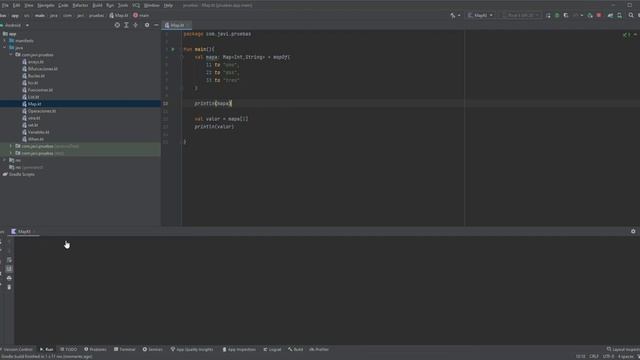Click UTF-8 encoding in status bar
640x360 pixels.
608,357
